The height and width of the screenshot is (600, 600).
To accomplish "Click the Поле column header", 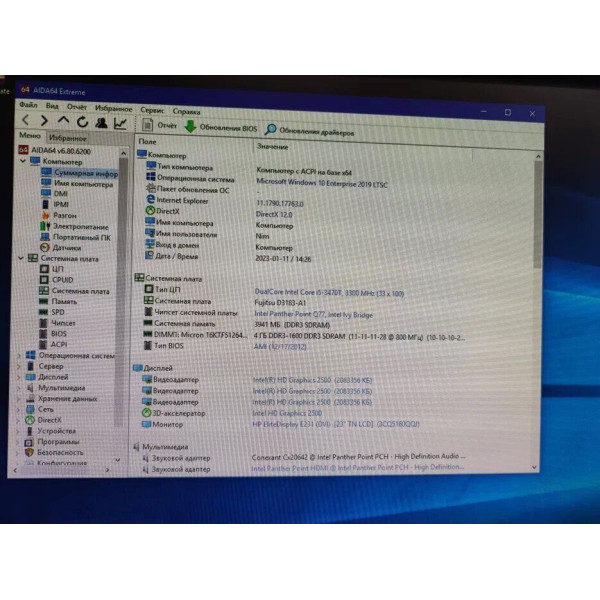I will 147,141.
